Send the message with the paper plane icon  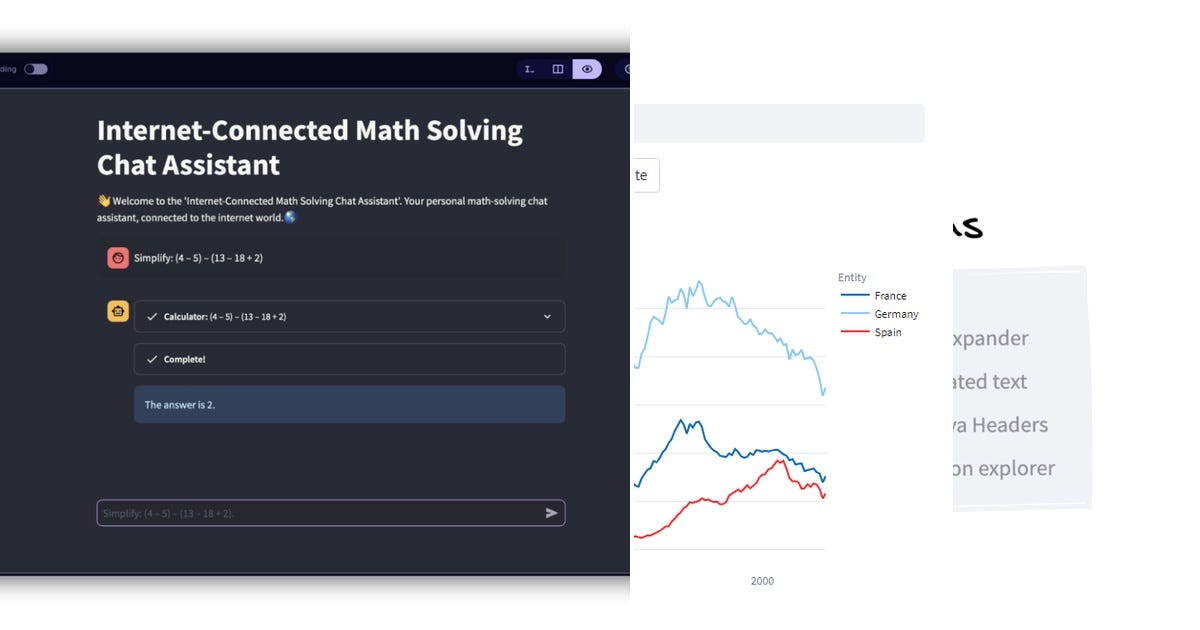551,513
